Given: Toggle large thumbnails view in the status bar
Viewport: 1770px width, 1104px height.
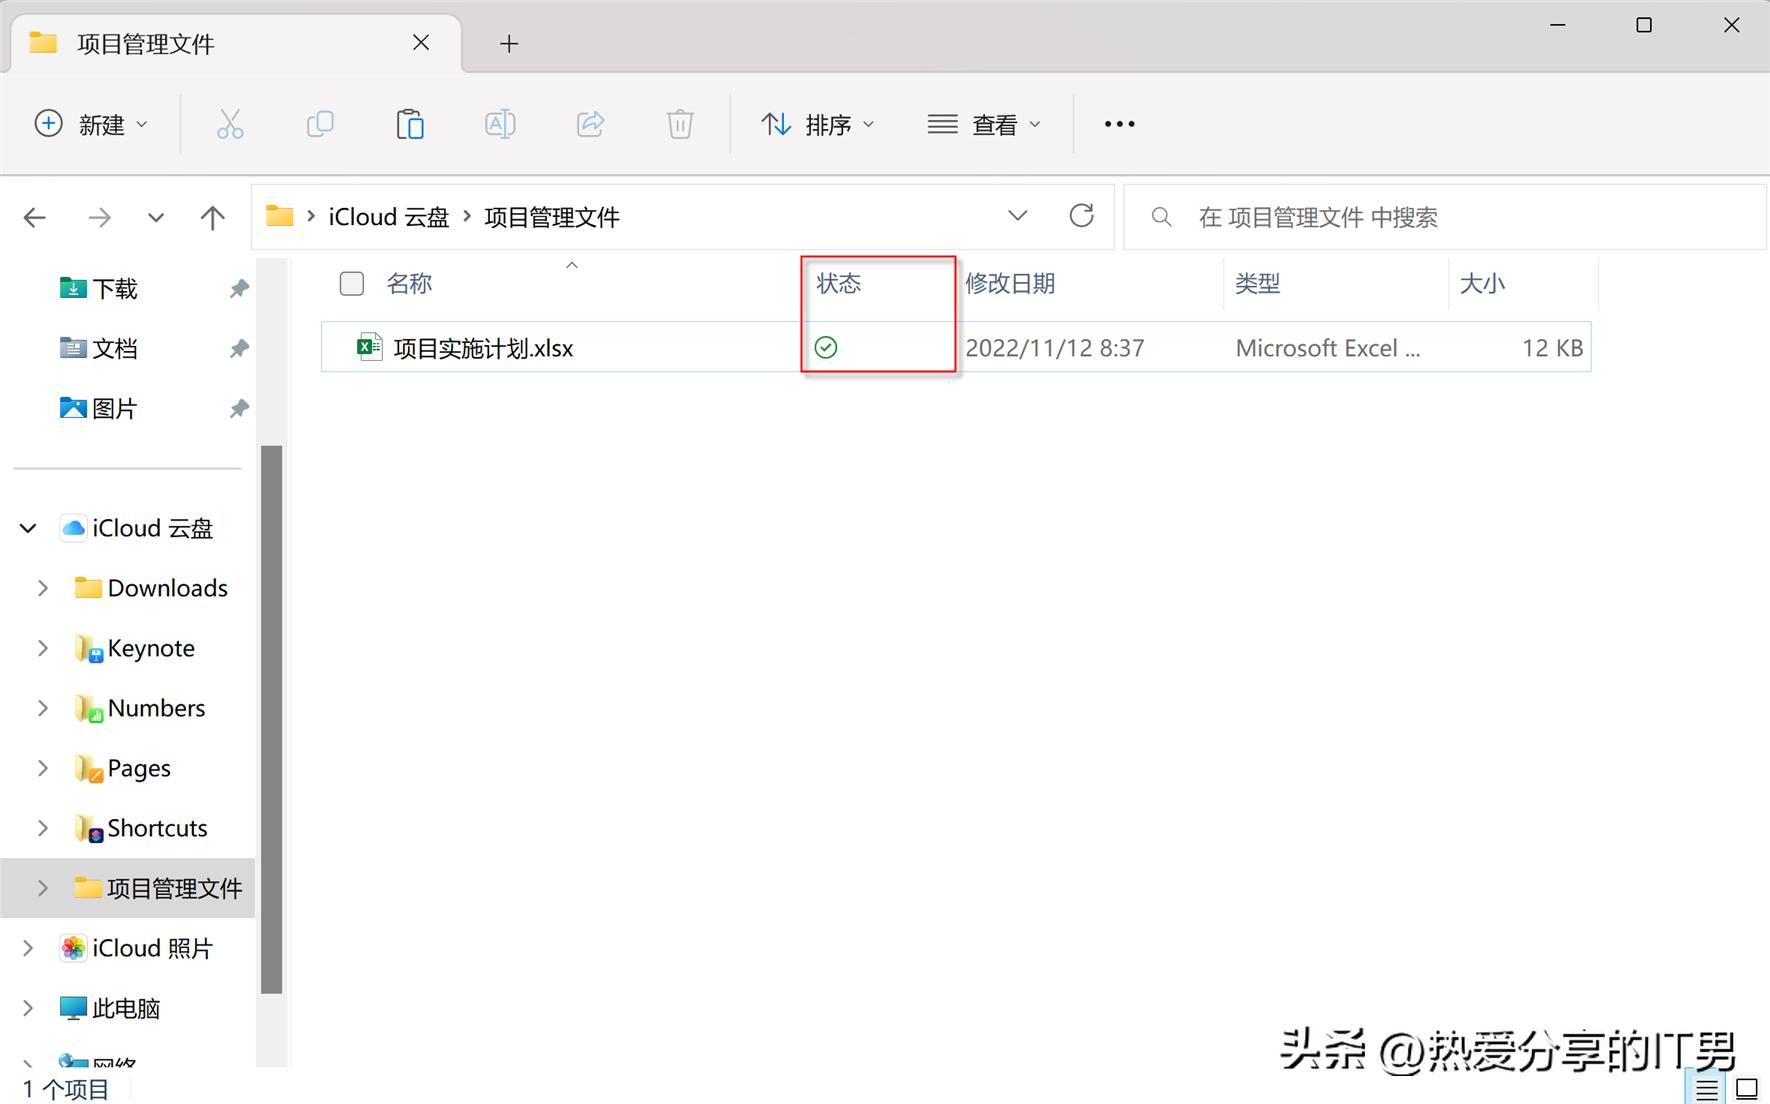Looking at the screenshot, I should [1747, 1090].
